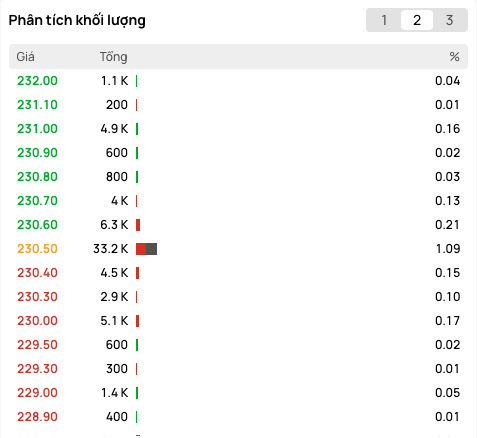Click price 231.00 in the list

pyautogui.click(x=37, y=129)
